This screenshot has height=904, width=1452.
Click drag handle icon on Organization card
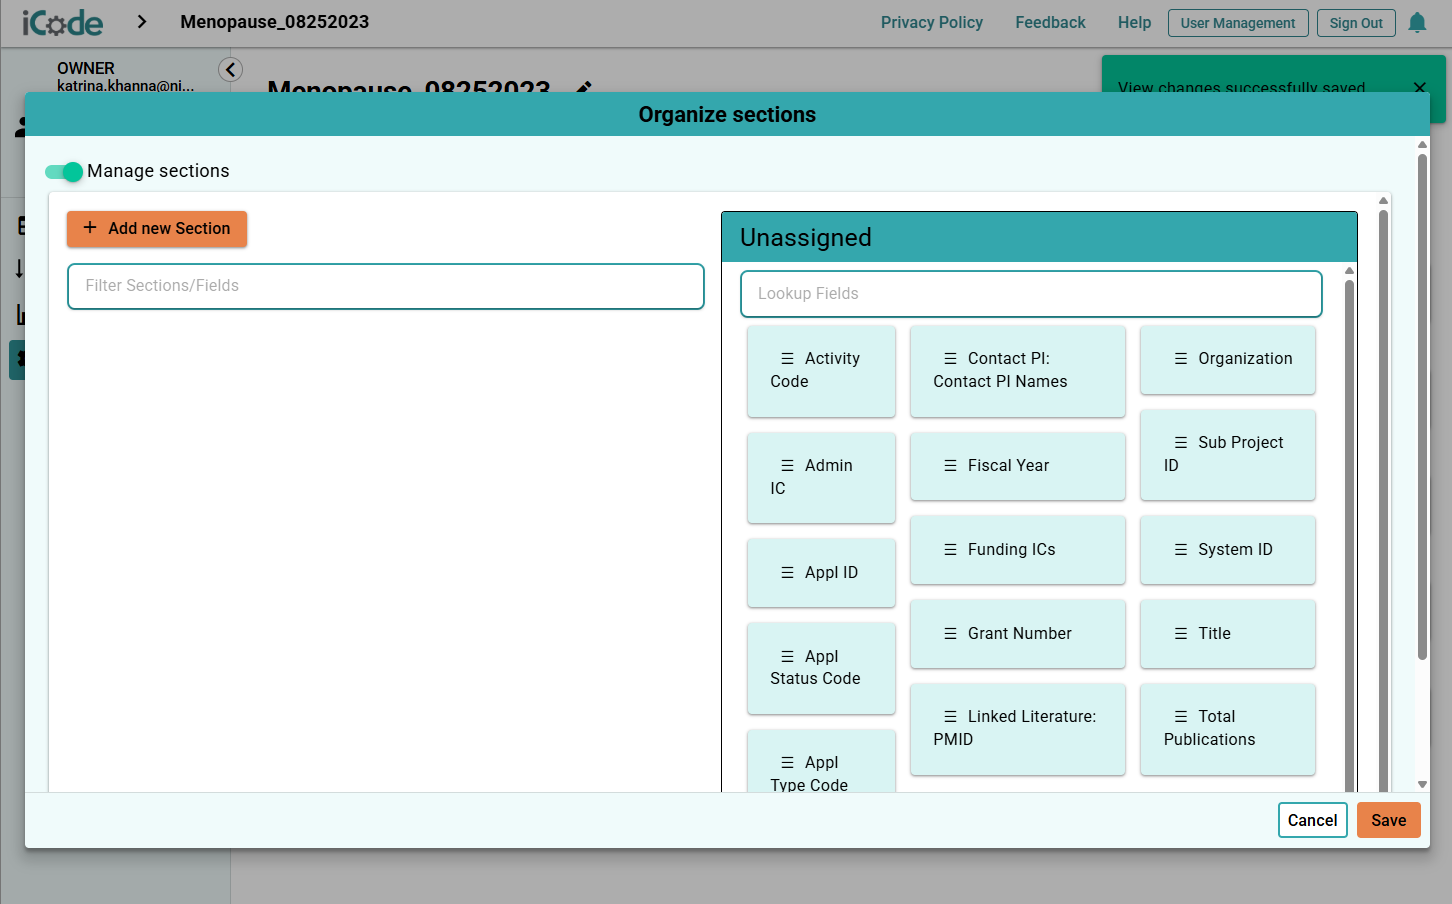point(1181,358)
